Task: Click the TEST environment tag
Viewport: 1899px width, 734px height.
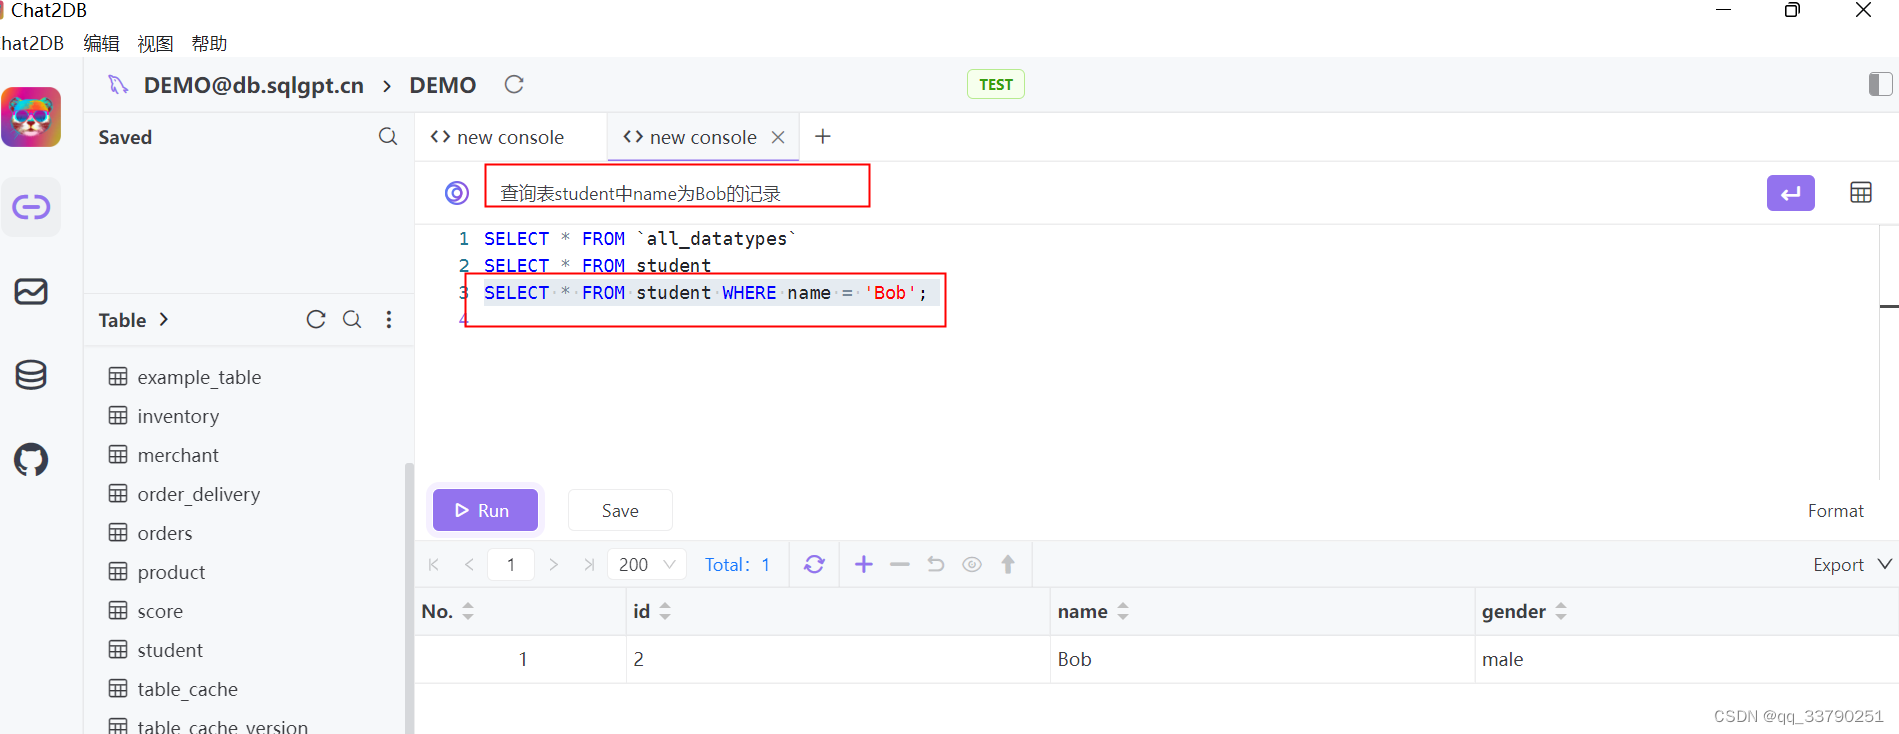Action: coord(996,84)
